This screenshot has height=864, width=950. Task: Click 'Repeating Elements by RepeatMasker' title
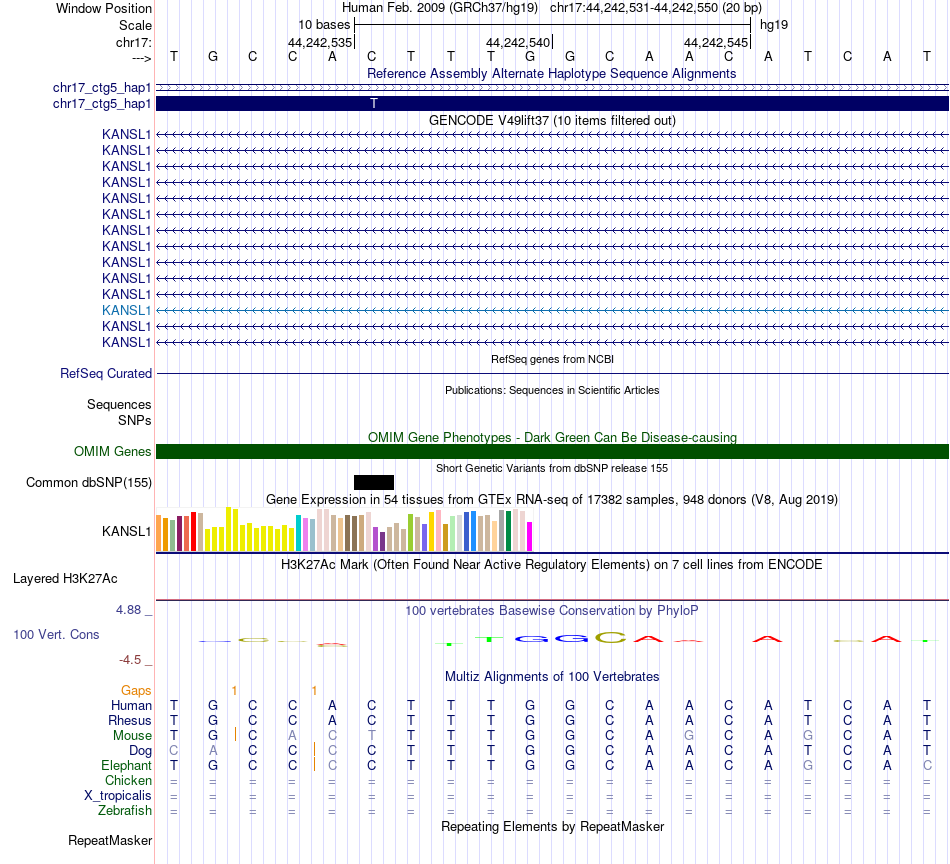point(553,826)
